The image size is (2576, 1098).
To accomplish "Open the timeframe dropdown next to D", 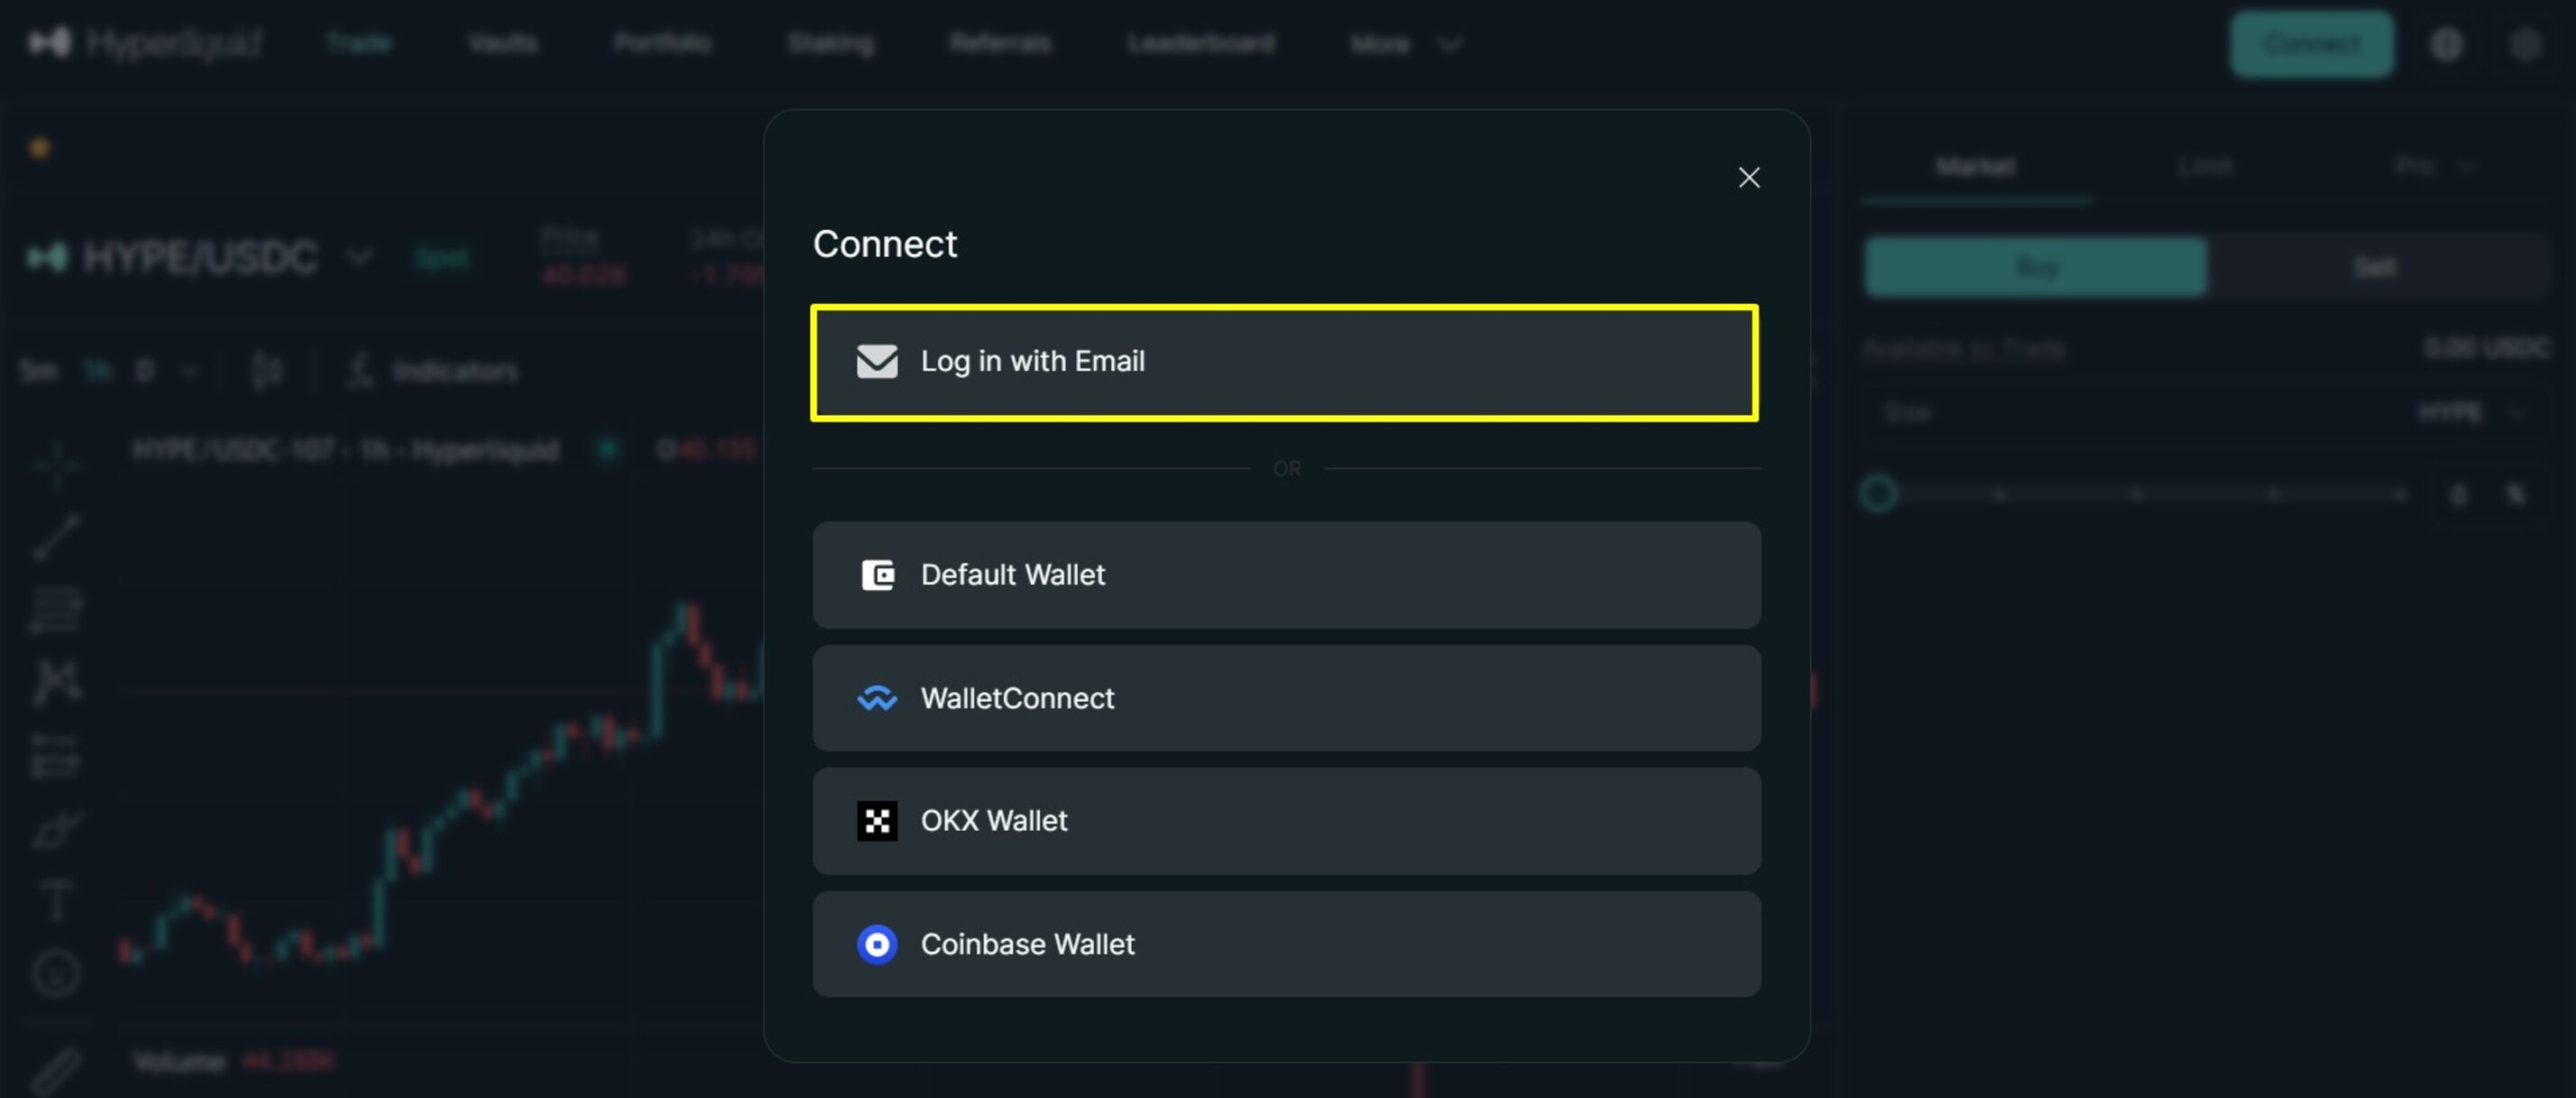I will [x=191, y=370].
